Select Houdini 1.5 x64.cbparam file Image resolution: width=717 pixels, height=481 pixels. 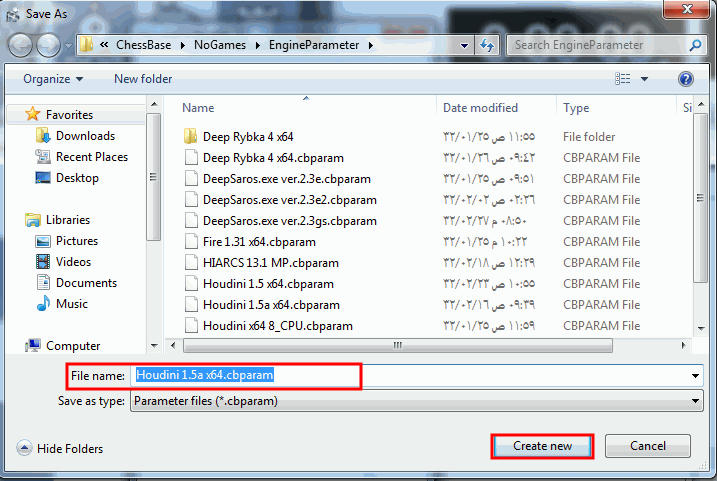268,284
